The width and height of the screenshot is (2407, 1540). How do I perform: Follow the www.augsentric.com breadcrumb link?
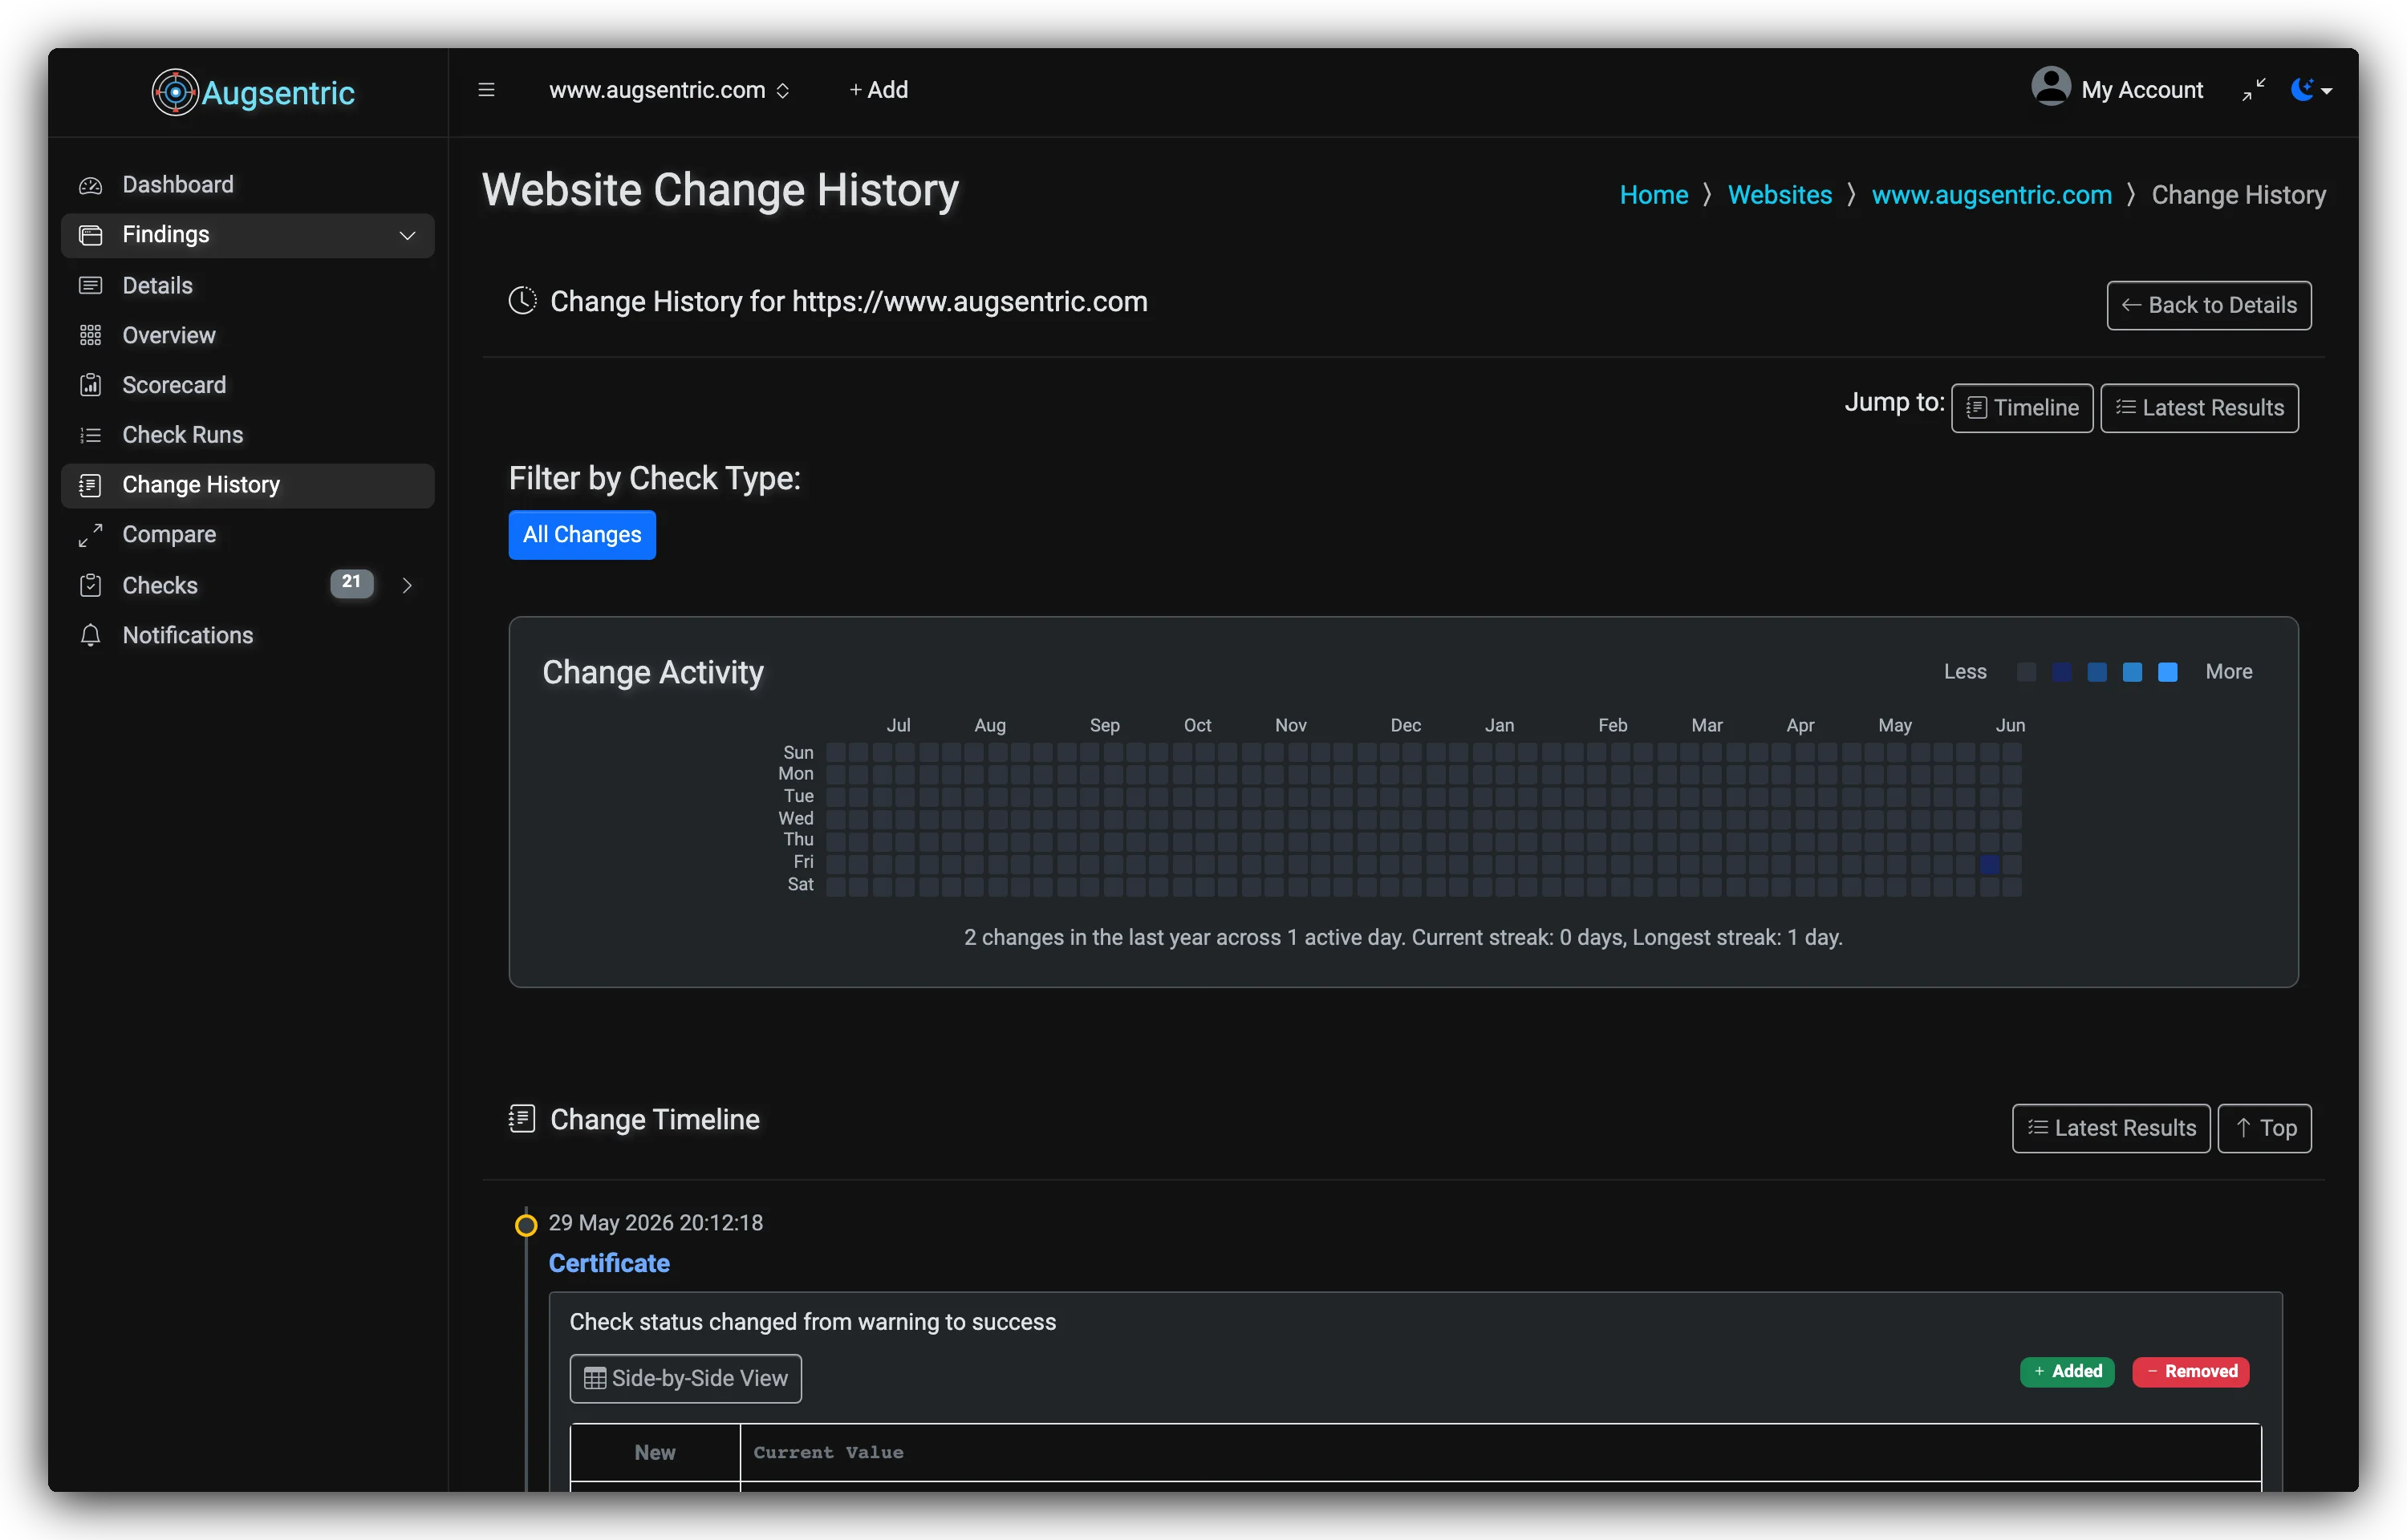pos(1991,195)
